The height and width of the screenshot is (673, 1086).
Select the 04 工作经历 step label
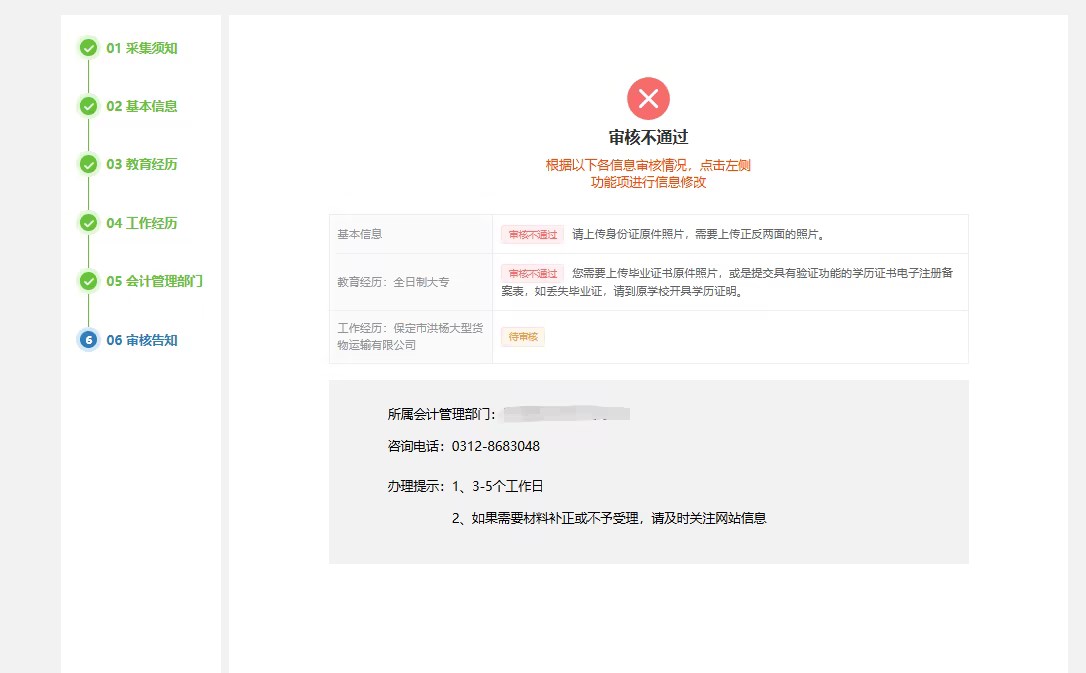point(142,223)
